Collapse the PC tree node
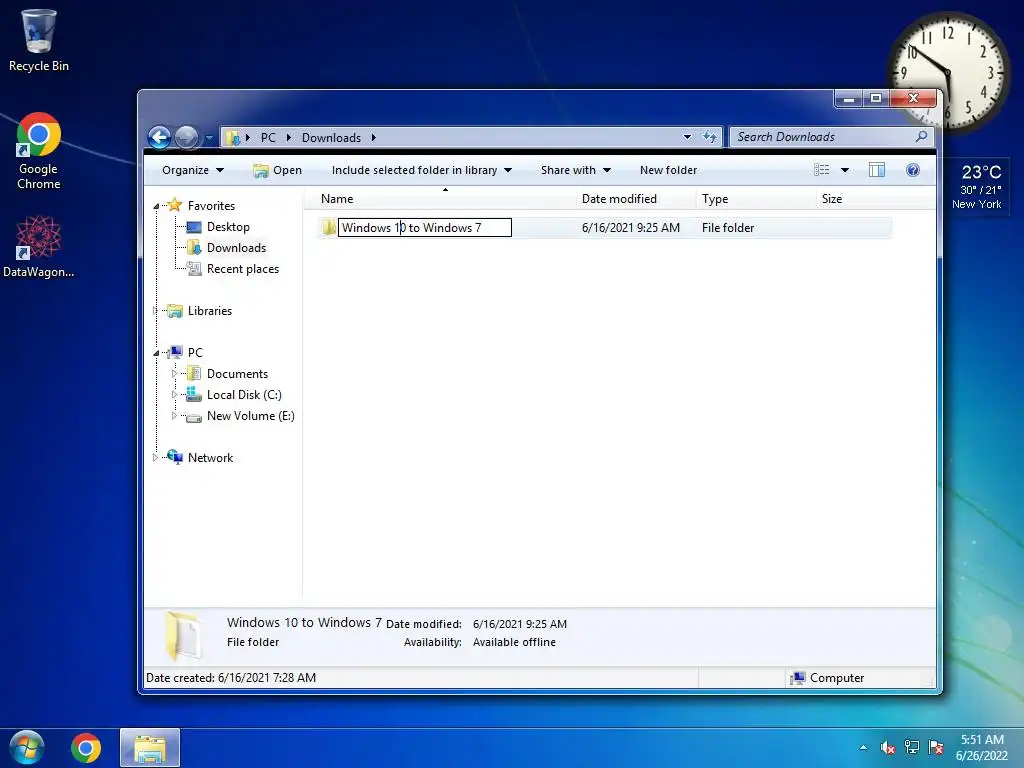 pos(157,353)
